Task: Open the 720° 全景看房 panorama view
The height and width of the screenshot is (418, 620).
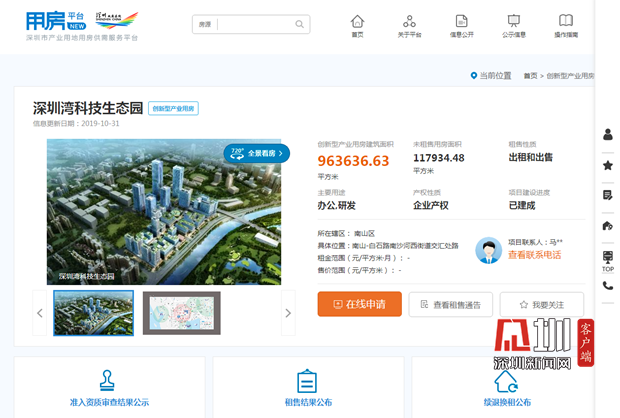Action: pyautogui.click(x=257, y=153)
